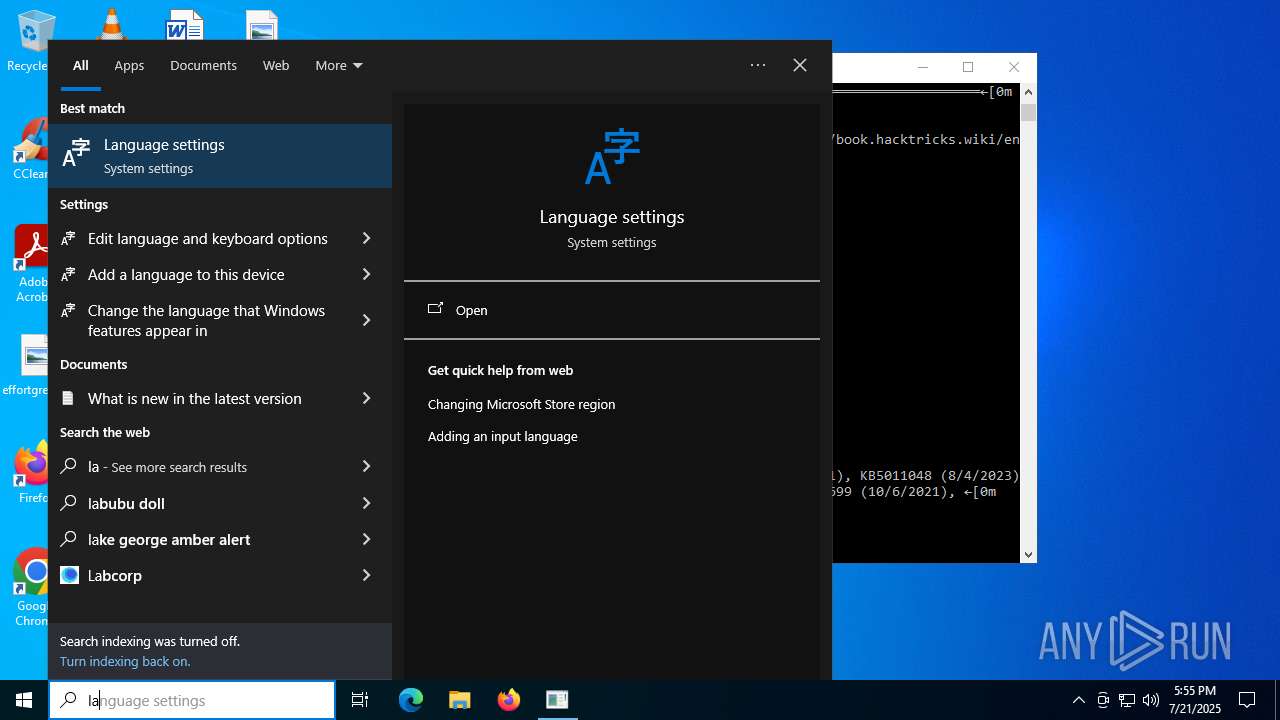Open File Explorer from the taskbar
The image size is (1280, 720).
(460, 700)
